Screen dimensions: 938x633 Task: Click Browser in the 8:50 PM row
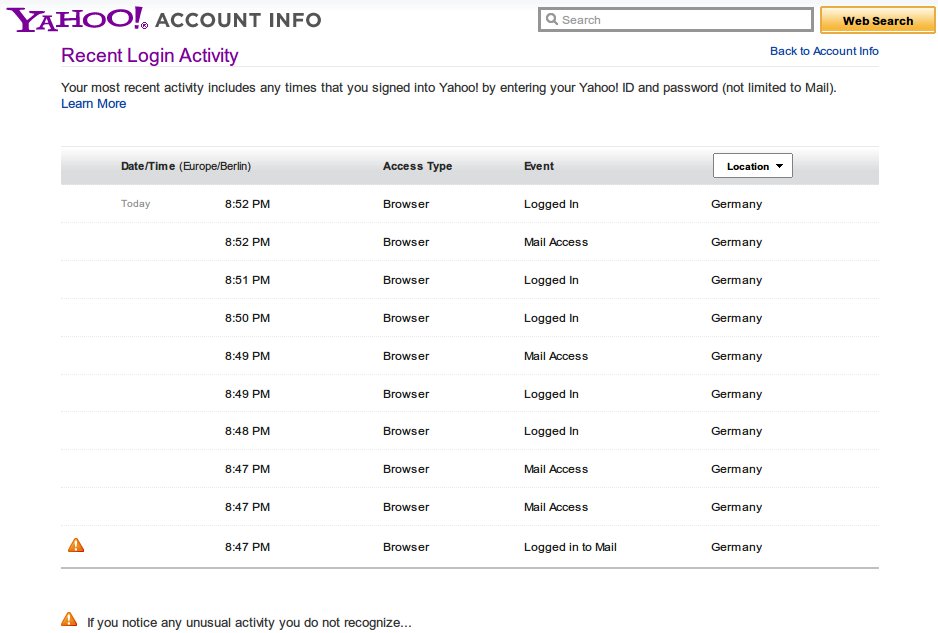(x=406, y=318)
